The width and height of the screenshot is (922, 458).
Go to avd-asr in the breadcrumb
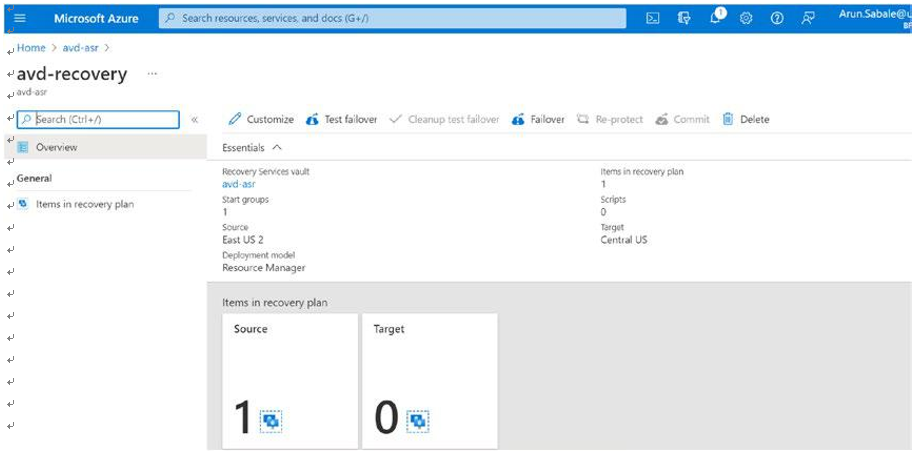[81, 48]
